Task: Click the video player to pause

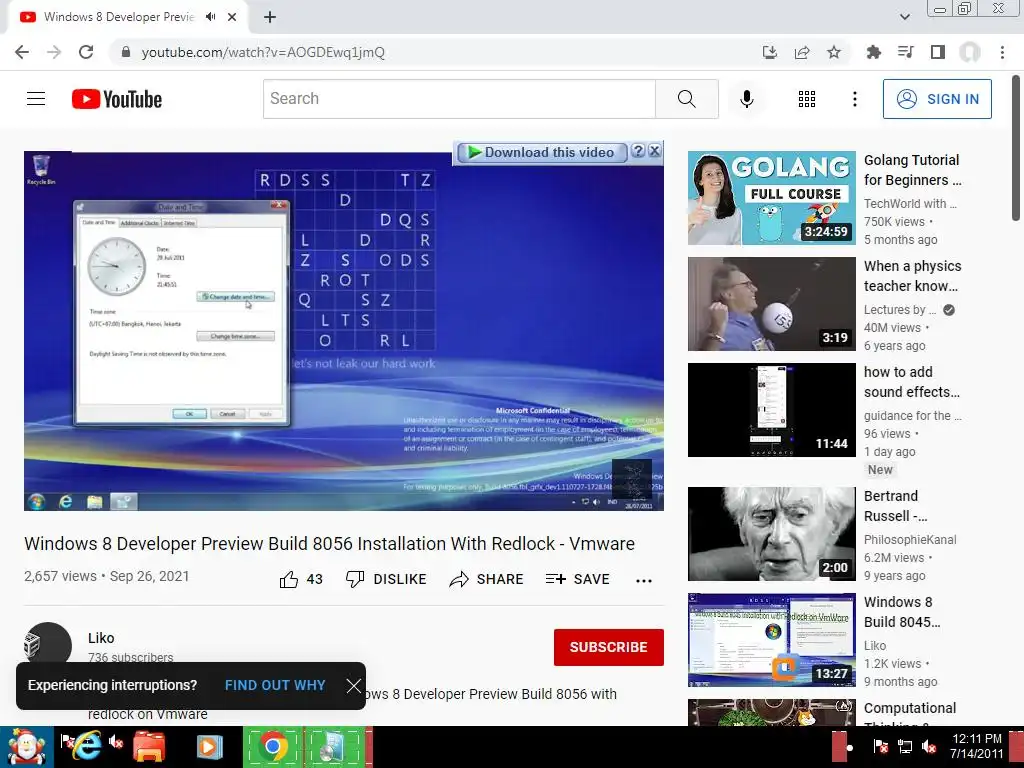Action: 344,330
